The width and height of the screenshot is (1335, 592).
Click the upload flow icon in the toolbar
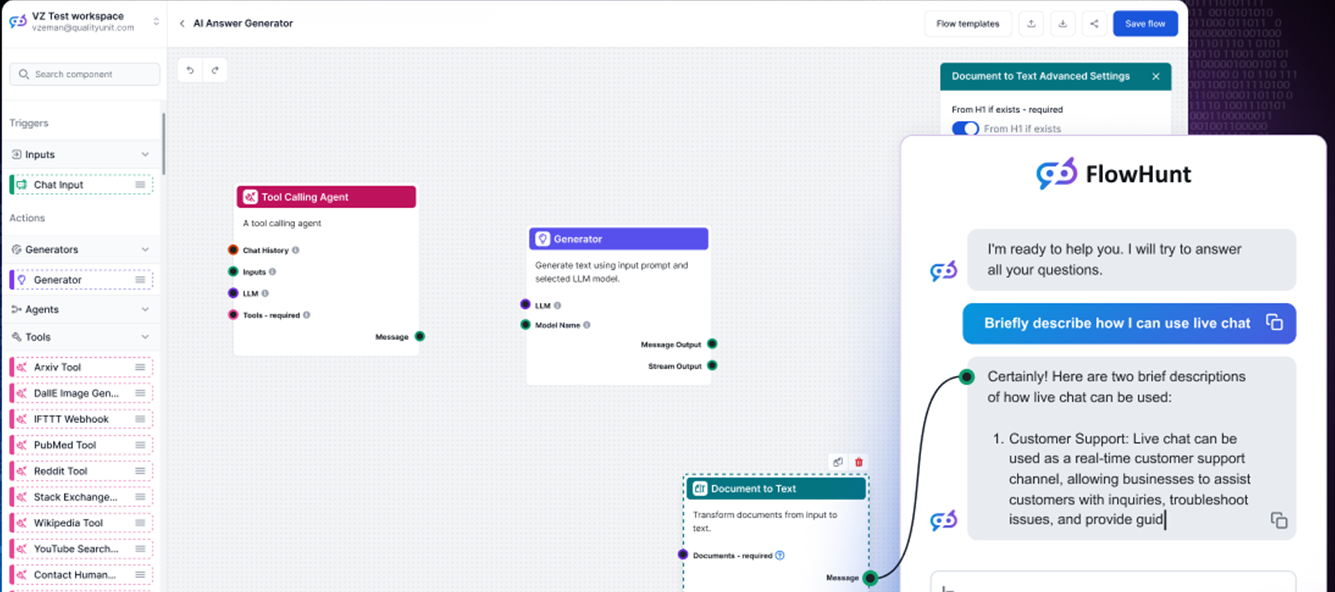tap(1031, 23)
